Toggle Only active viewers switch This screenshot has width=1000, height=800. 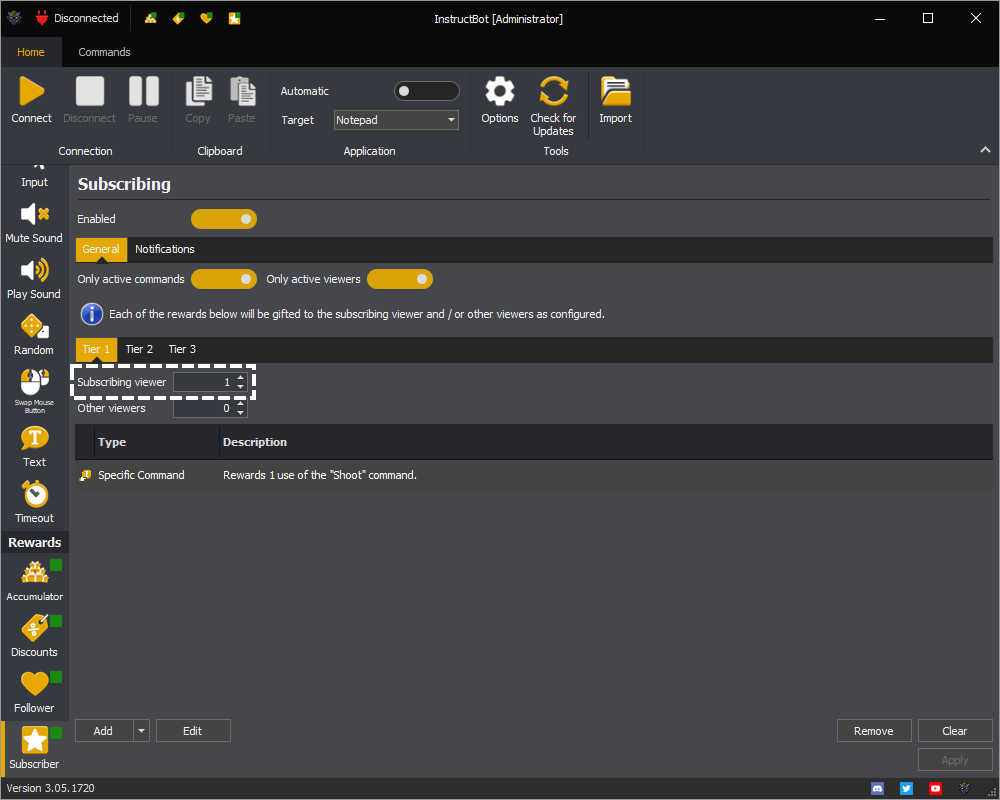pyautogui.click(x=400, y=279)
